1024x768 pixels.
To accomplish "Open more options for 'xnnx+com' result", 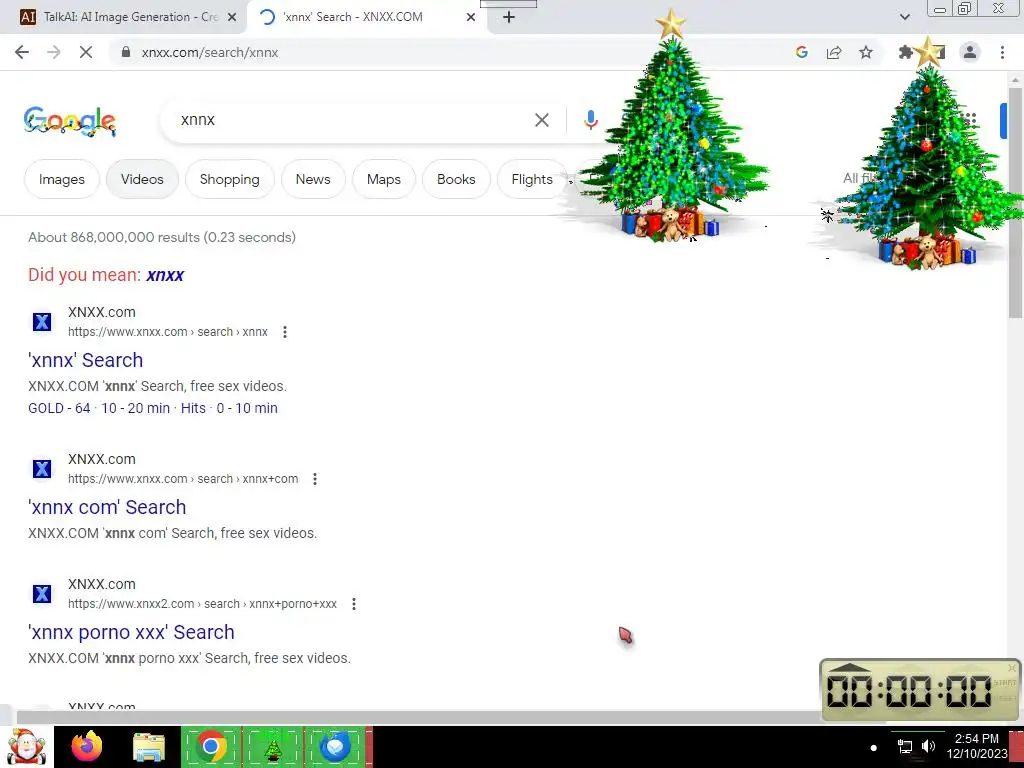I will (x=315, y=479).
